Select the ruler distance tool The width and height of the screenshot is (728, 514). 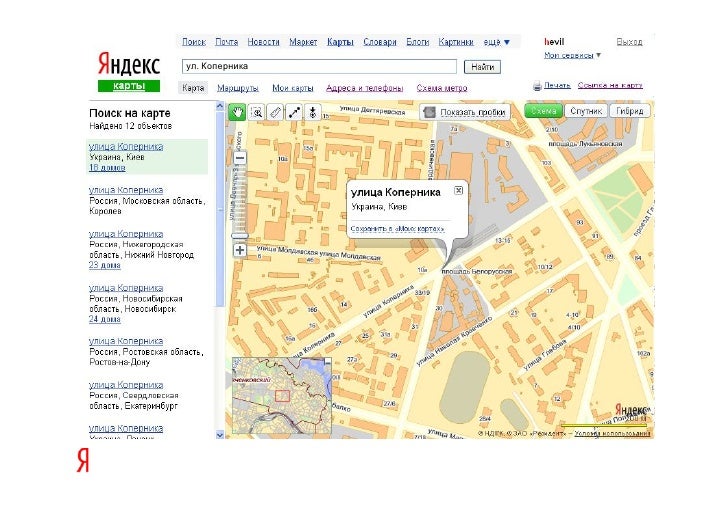click(x=275, y=112)
